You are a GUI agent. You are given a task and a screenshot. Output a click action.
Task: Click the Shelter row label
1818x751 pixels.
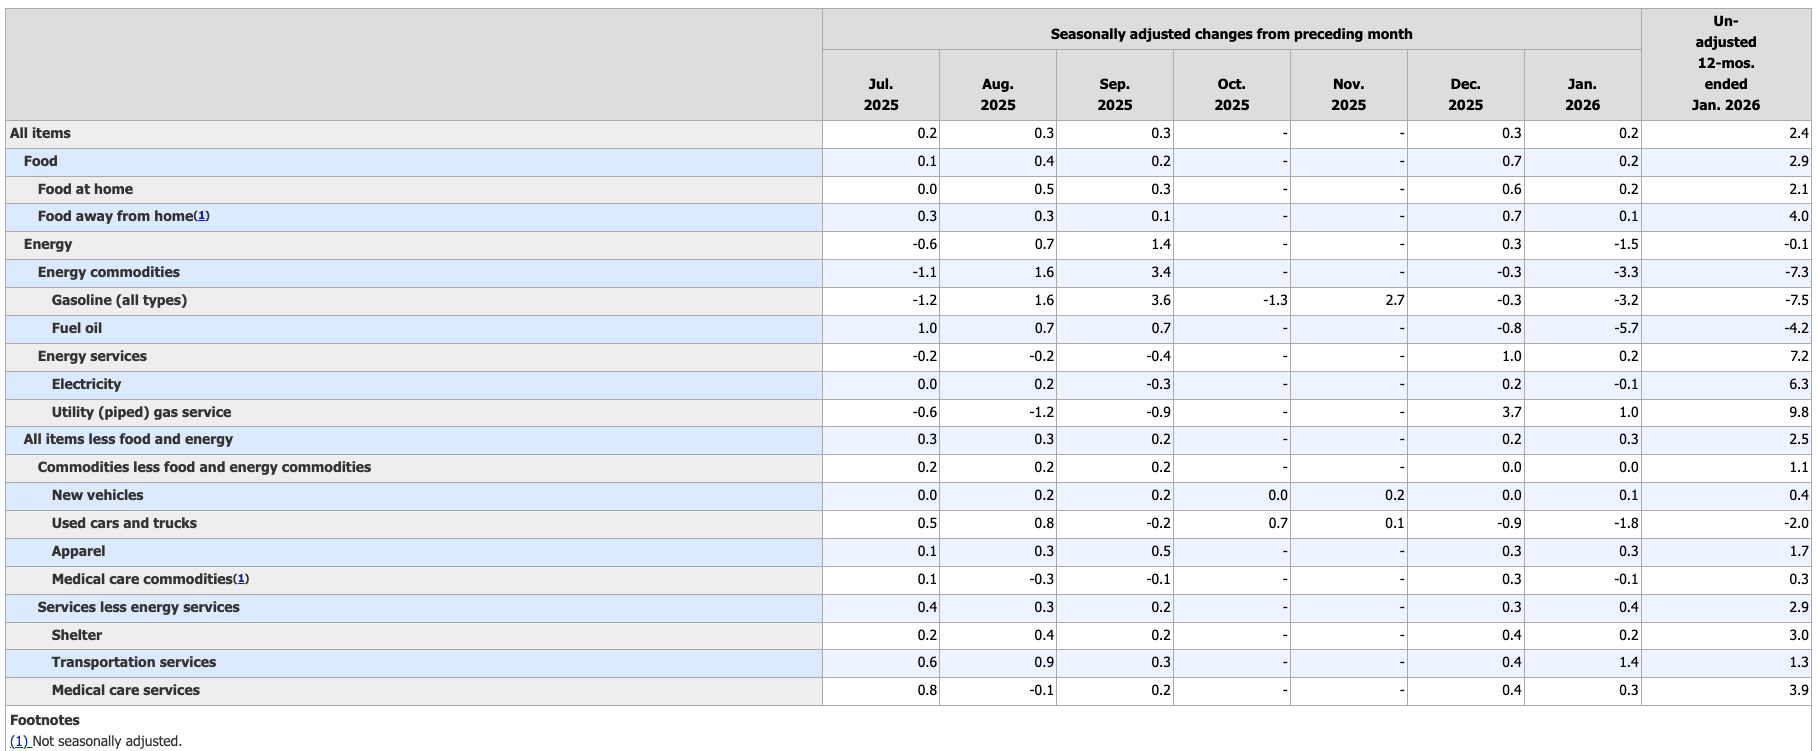coord(77,635)
